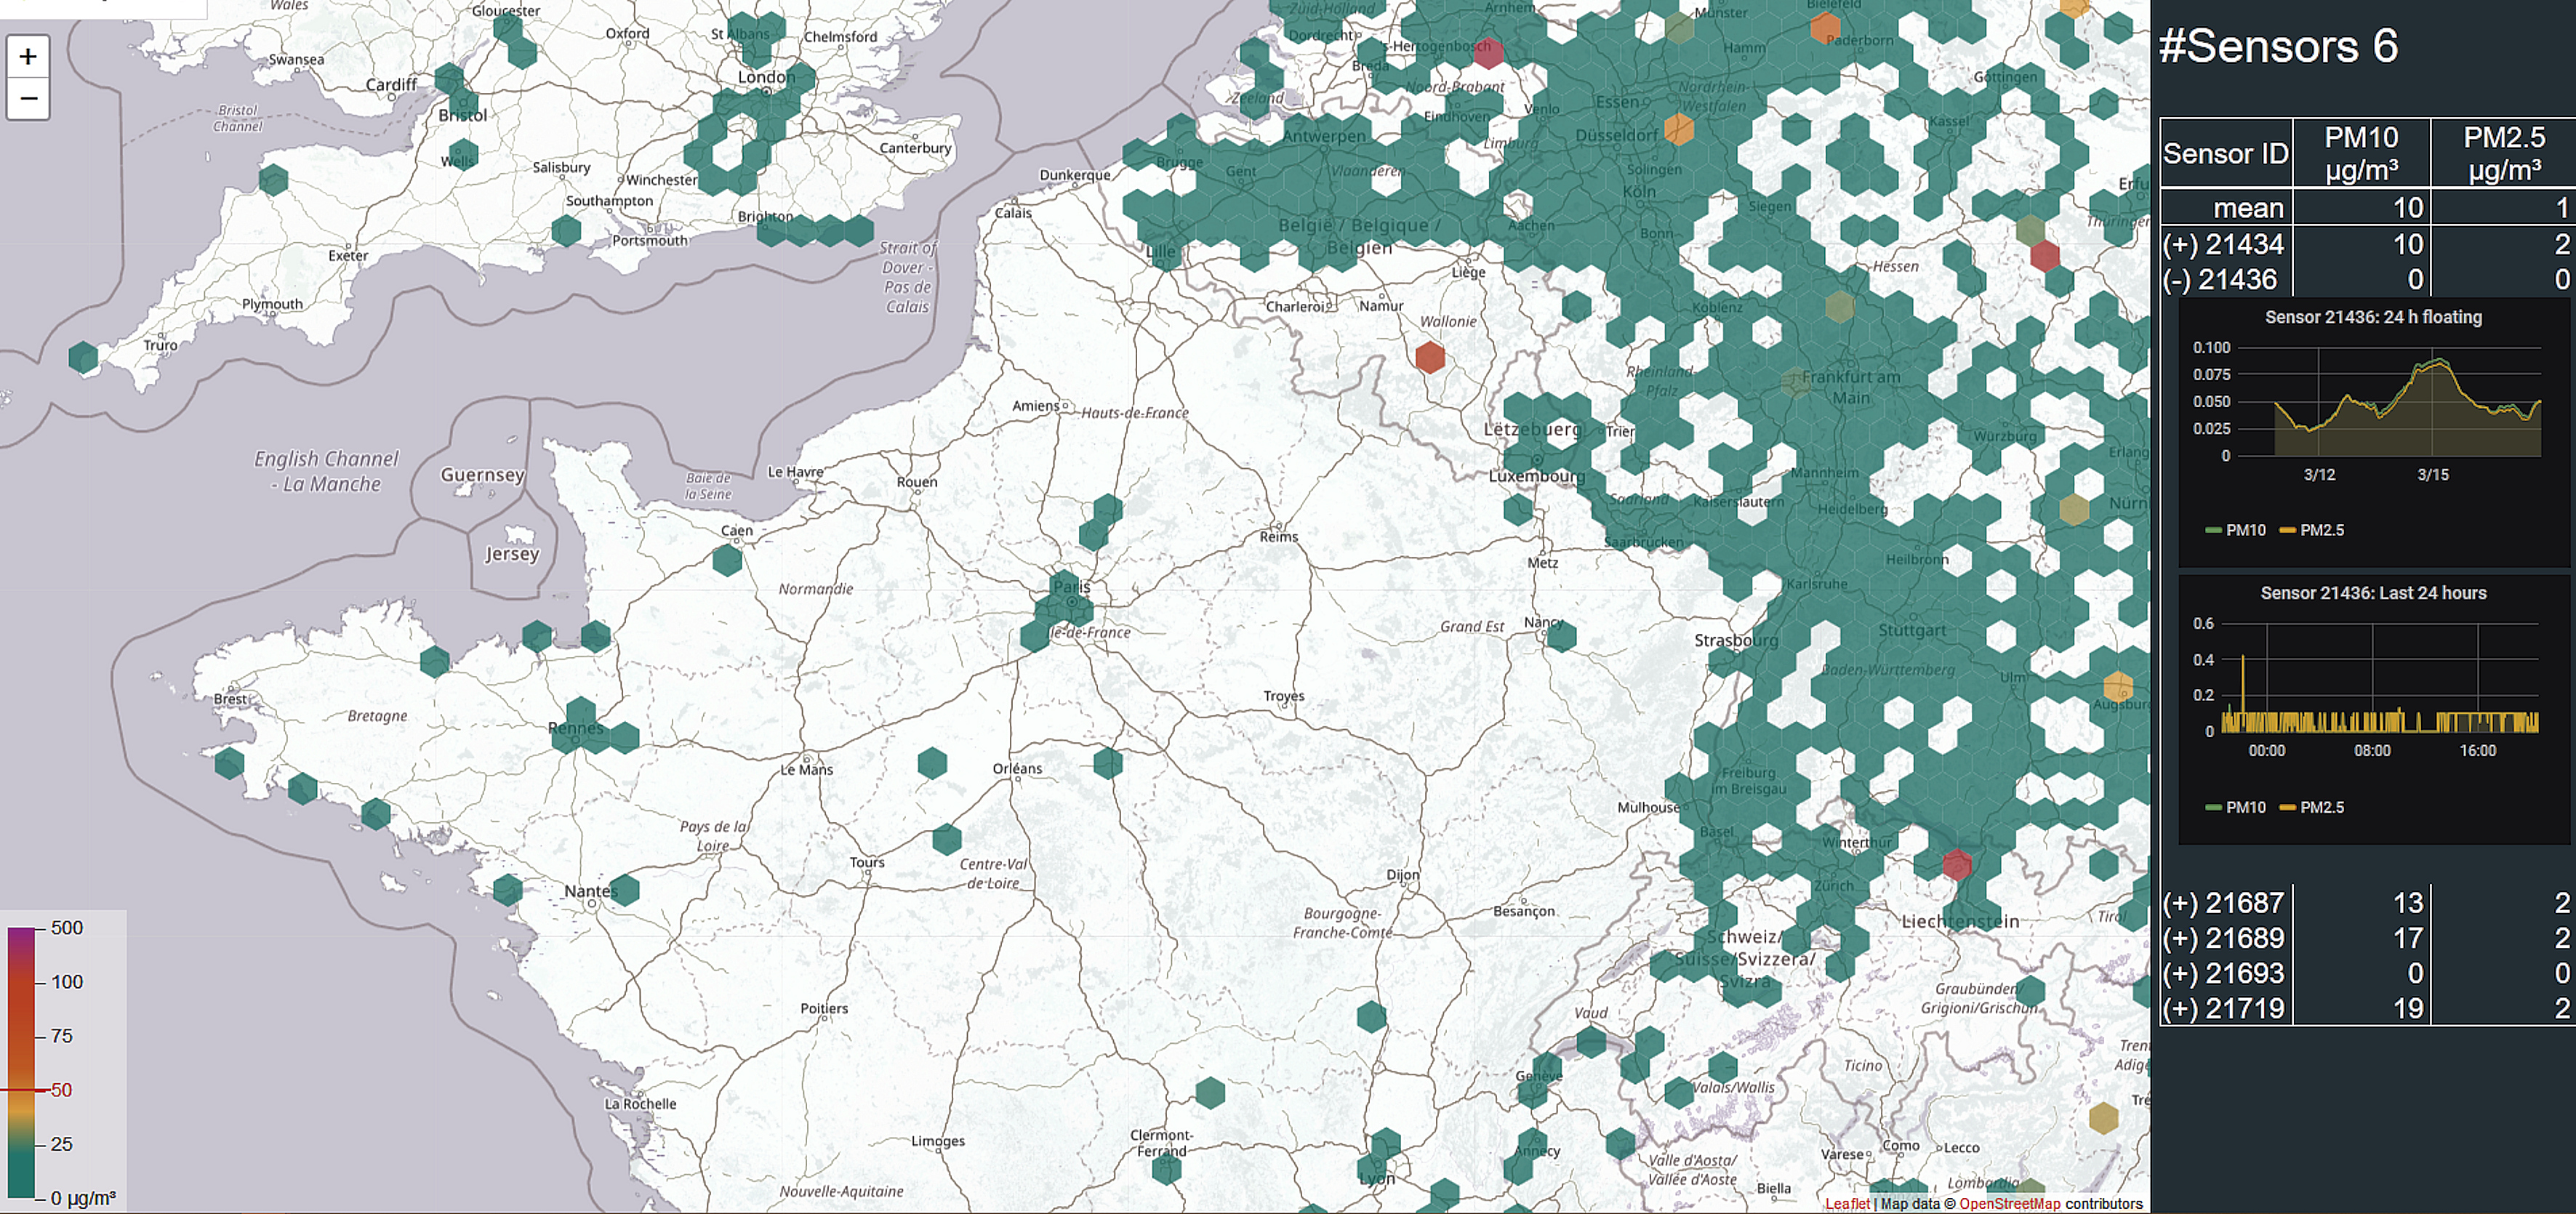Click the #Sensors 6 heading
Image resolution: width=2576 pixels, height=1214 pixels.
(x=2278, y=46)
